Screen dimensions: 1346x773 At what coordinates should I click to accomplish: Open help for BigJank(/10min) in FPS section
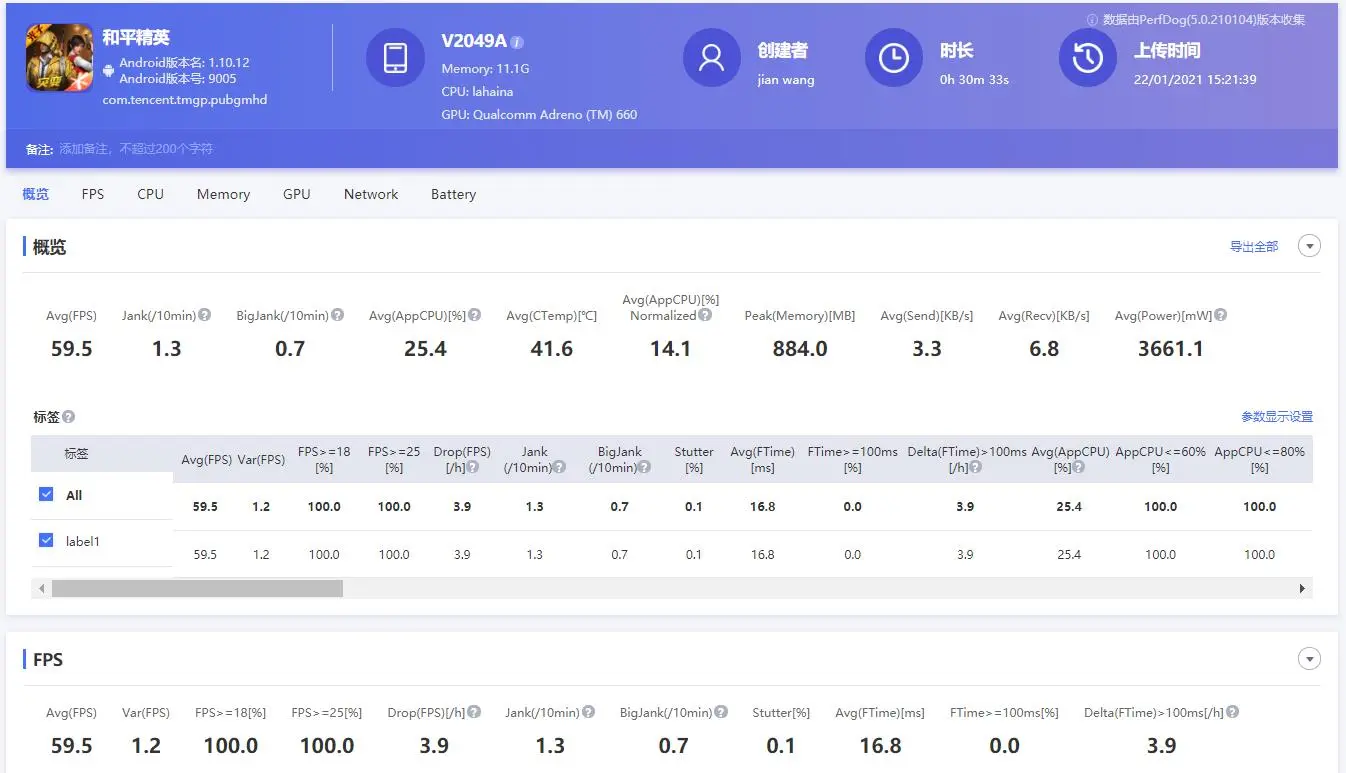pos(720,712)
